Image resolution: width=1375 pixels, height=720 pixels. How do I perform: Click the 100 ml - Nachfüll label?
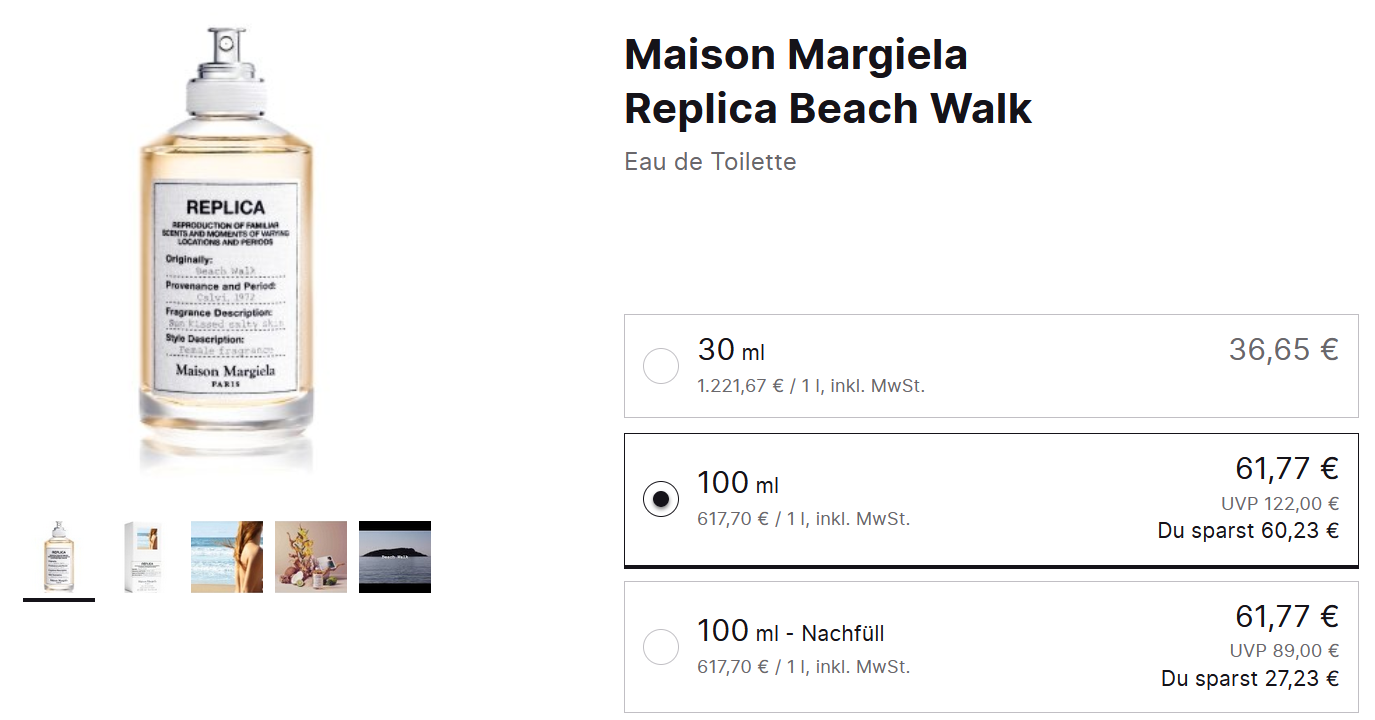(790, 632)
